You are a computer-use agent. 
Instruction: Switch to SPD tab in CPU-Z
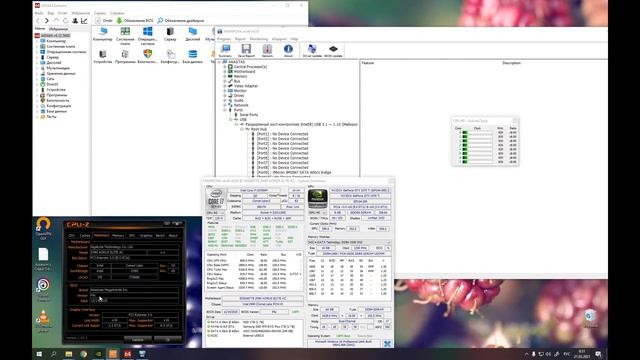(132, 236)
